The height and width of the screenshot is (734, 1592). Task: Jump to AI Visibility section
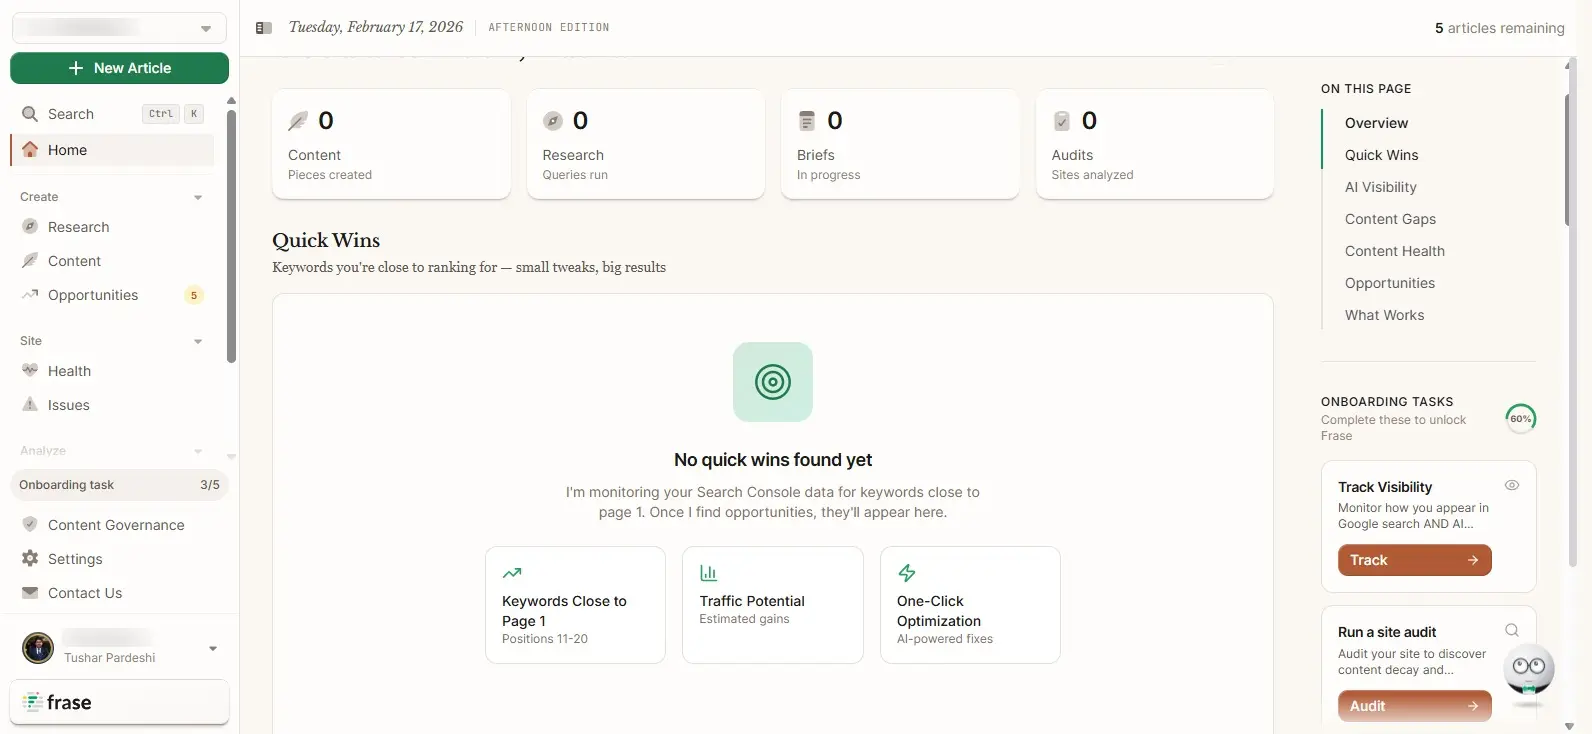[1380, 187]
